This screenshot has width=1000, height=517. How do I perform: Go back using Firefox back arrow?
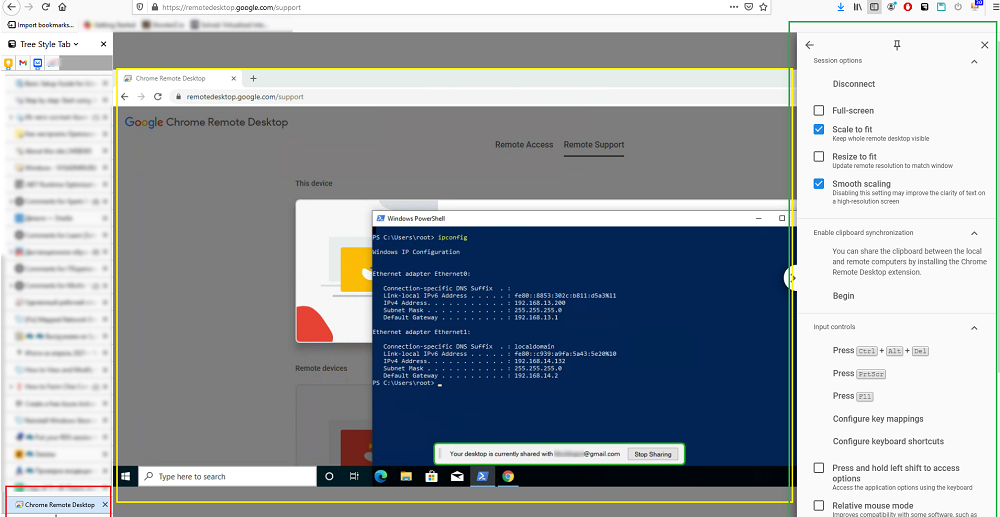click(x=11, y=8)
